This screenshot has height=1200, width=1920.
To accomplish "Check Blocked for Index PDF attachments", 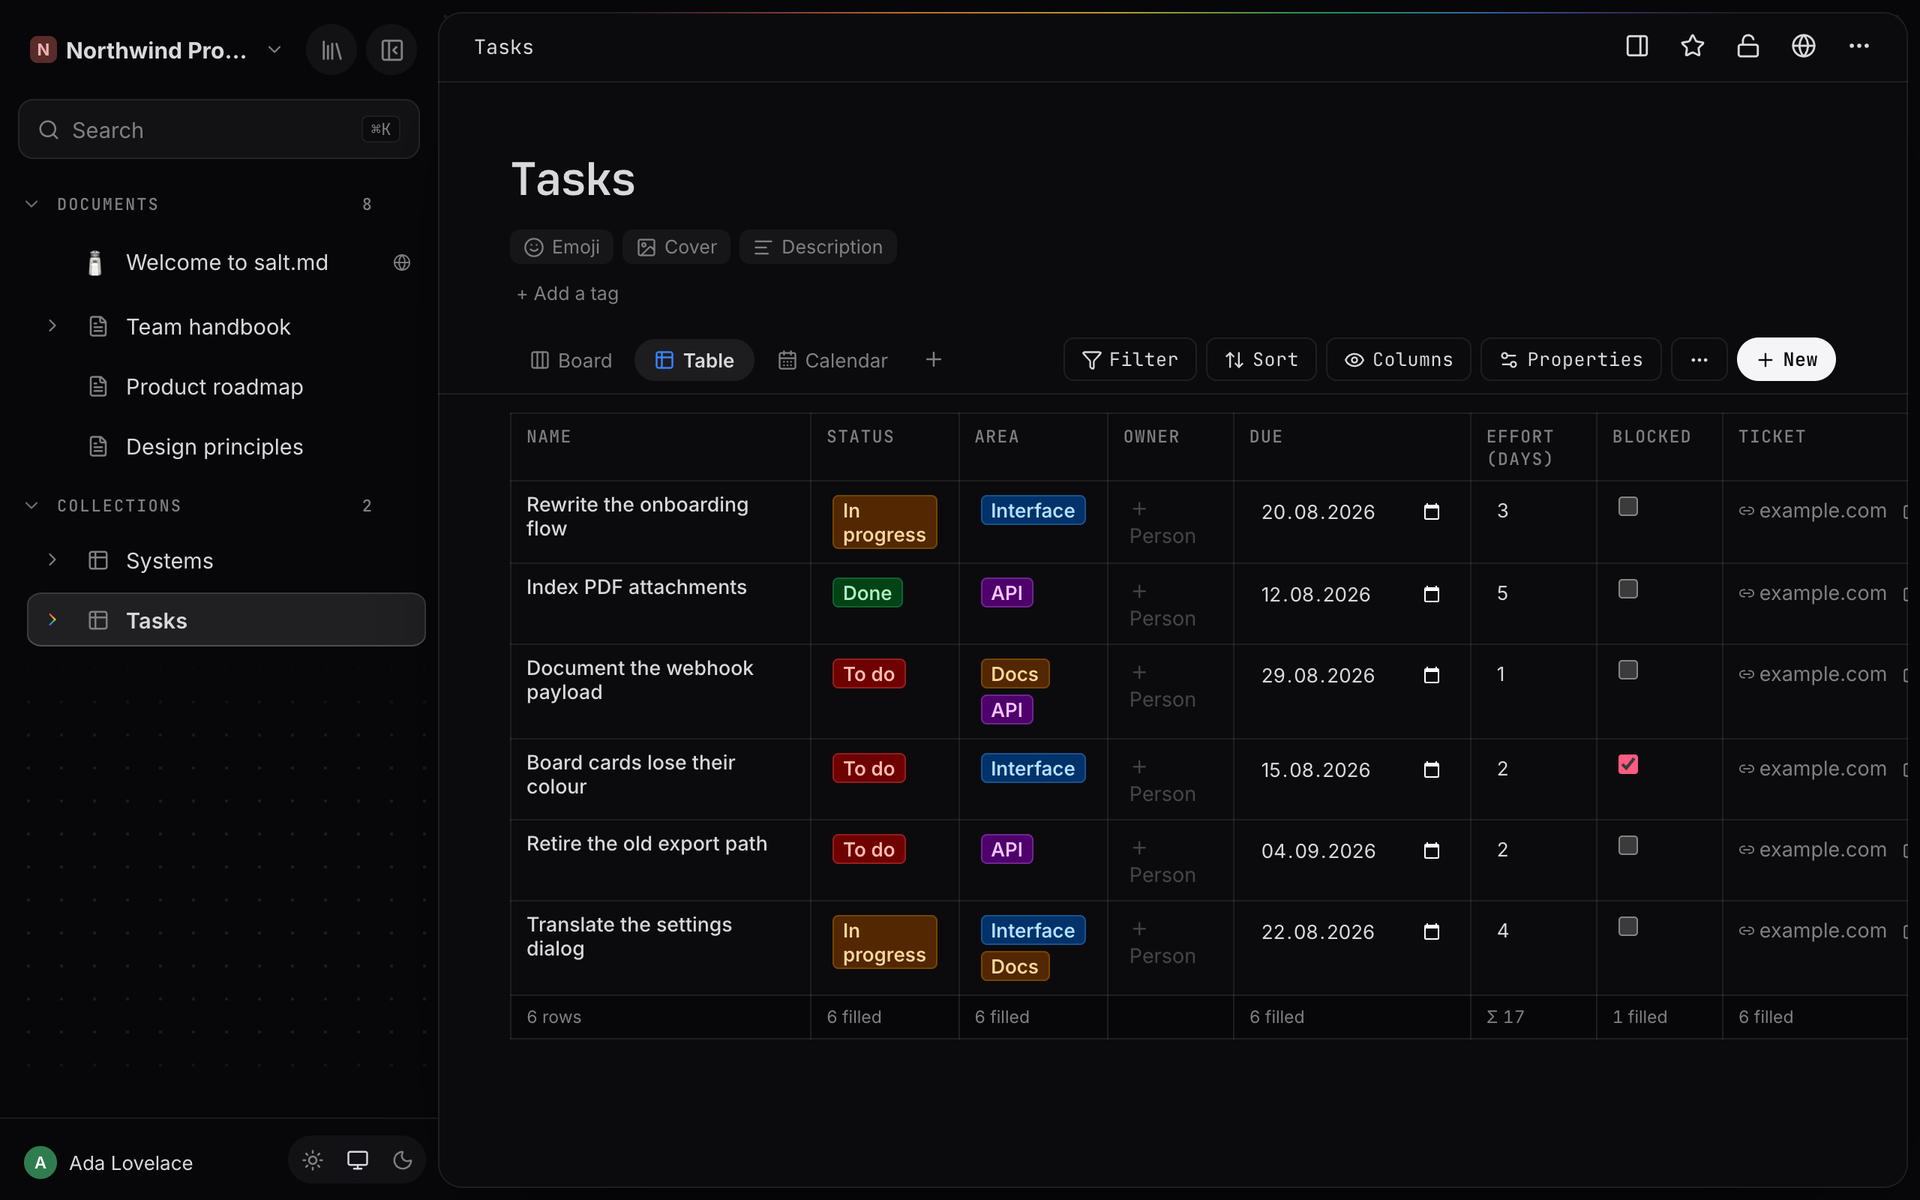I will [x=1628, y=589].
